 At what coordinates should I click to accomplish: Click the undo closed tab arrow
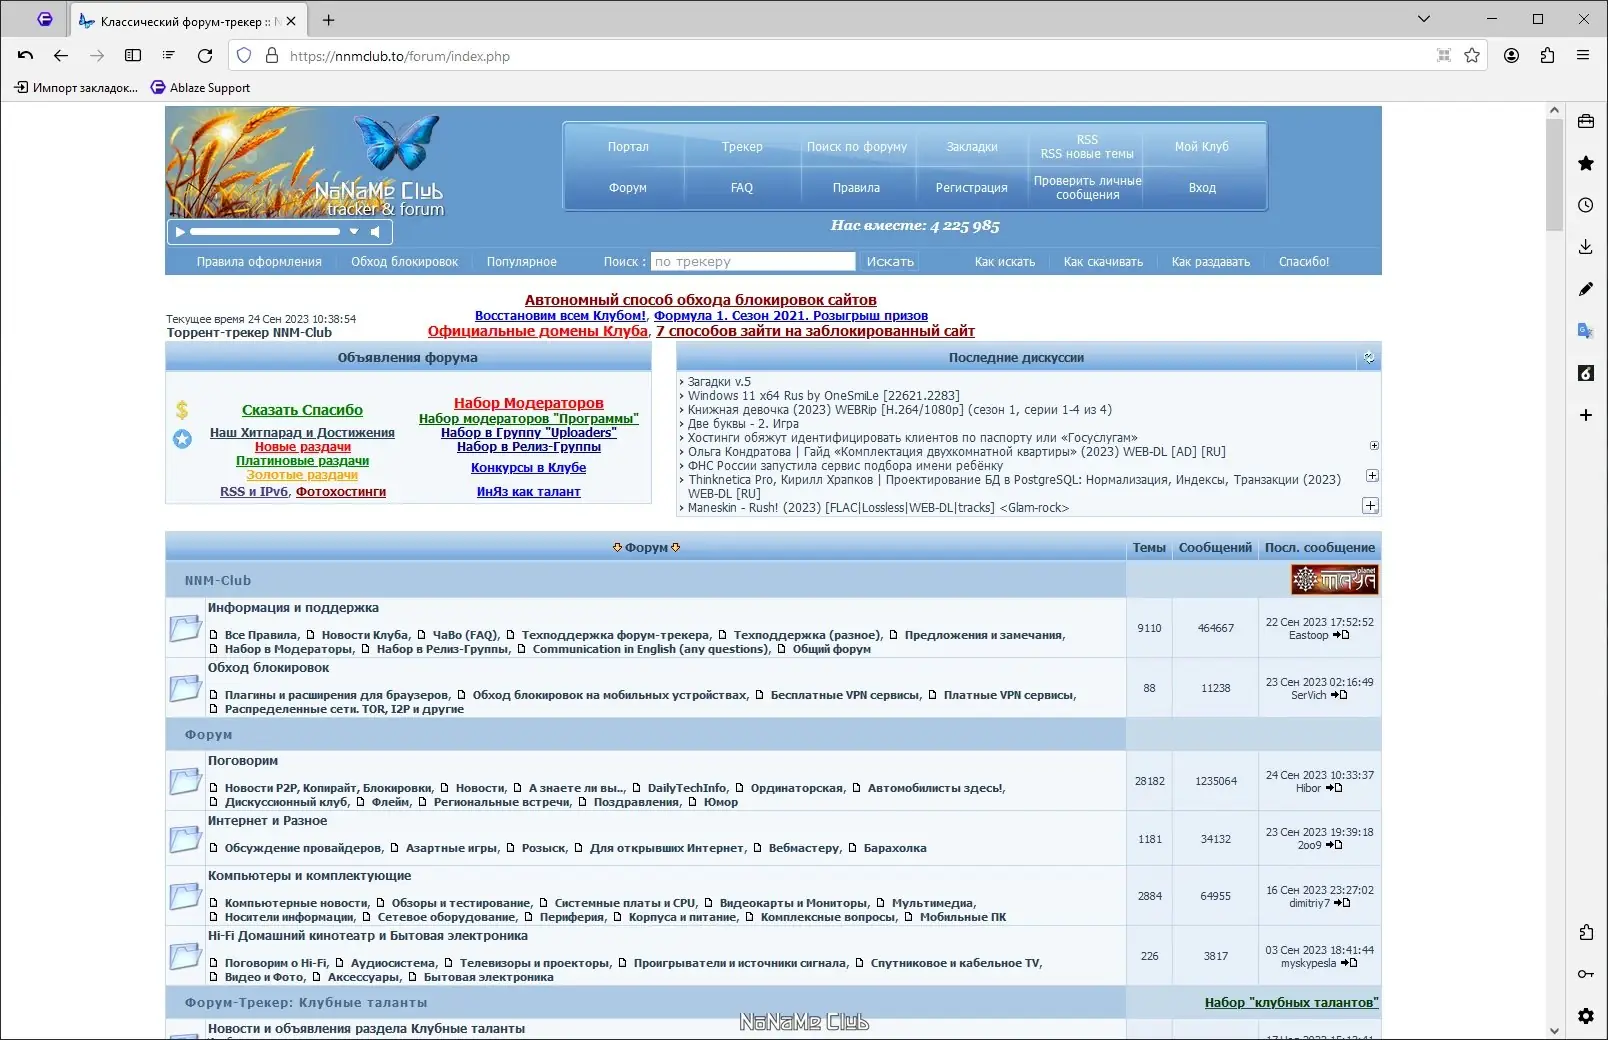click(26, 56)
